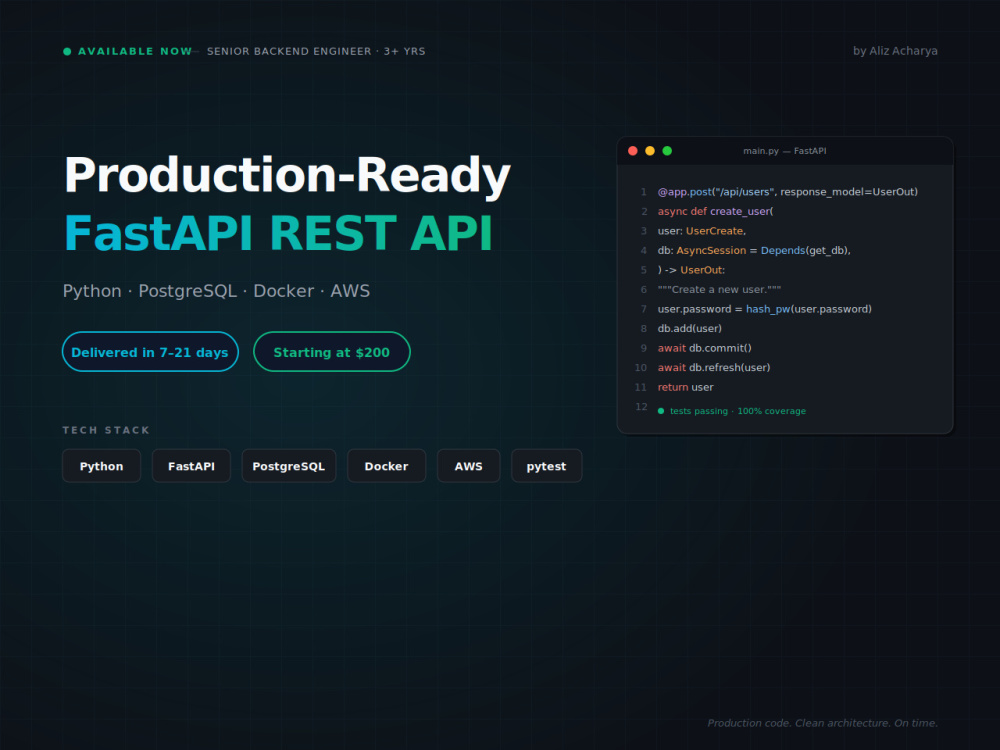The height and width of the screenshot is (750, 1000).
Task: Click the 'AVAILABLE NOW' label
Action: pos(135,52)
